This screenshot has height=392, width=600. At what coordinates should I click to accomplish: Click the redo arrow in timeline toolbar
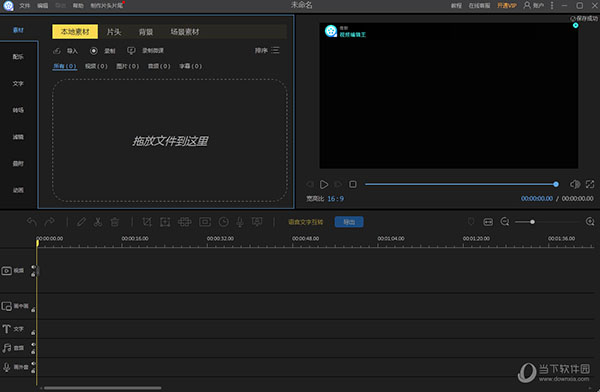click(49, 222)
